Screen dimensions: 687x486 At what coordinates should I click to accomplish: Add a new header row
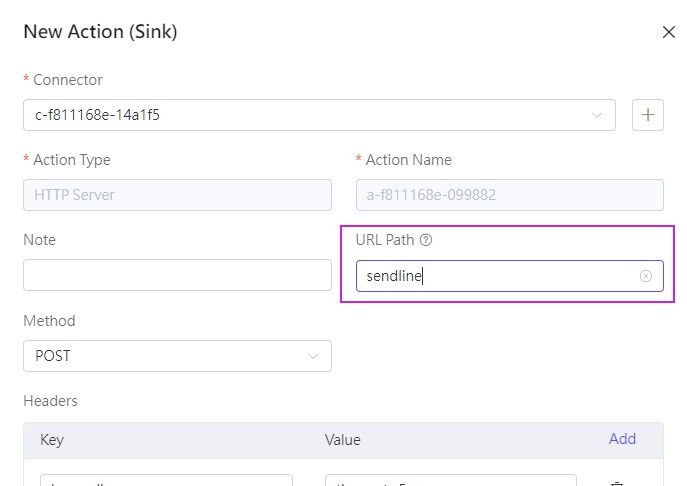pos(622,439)
